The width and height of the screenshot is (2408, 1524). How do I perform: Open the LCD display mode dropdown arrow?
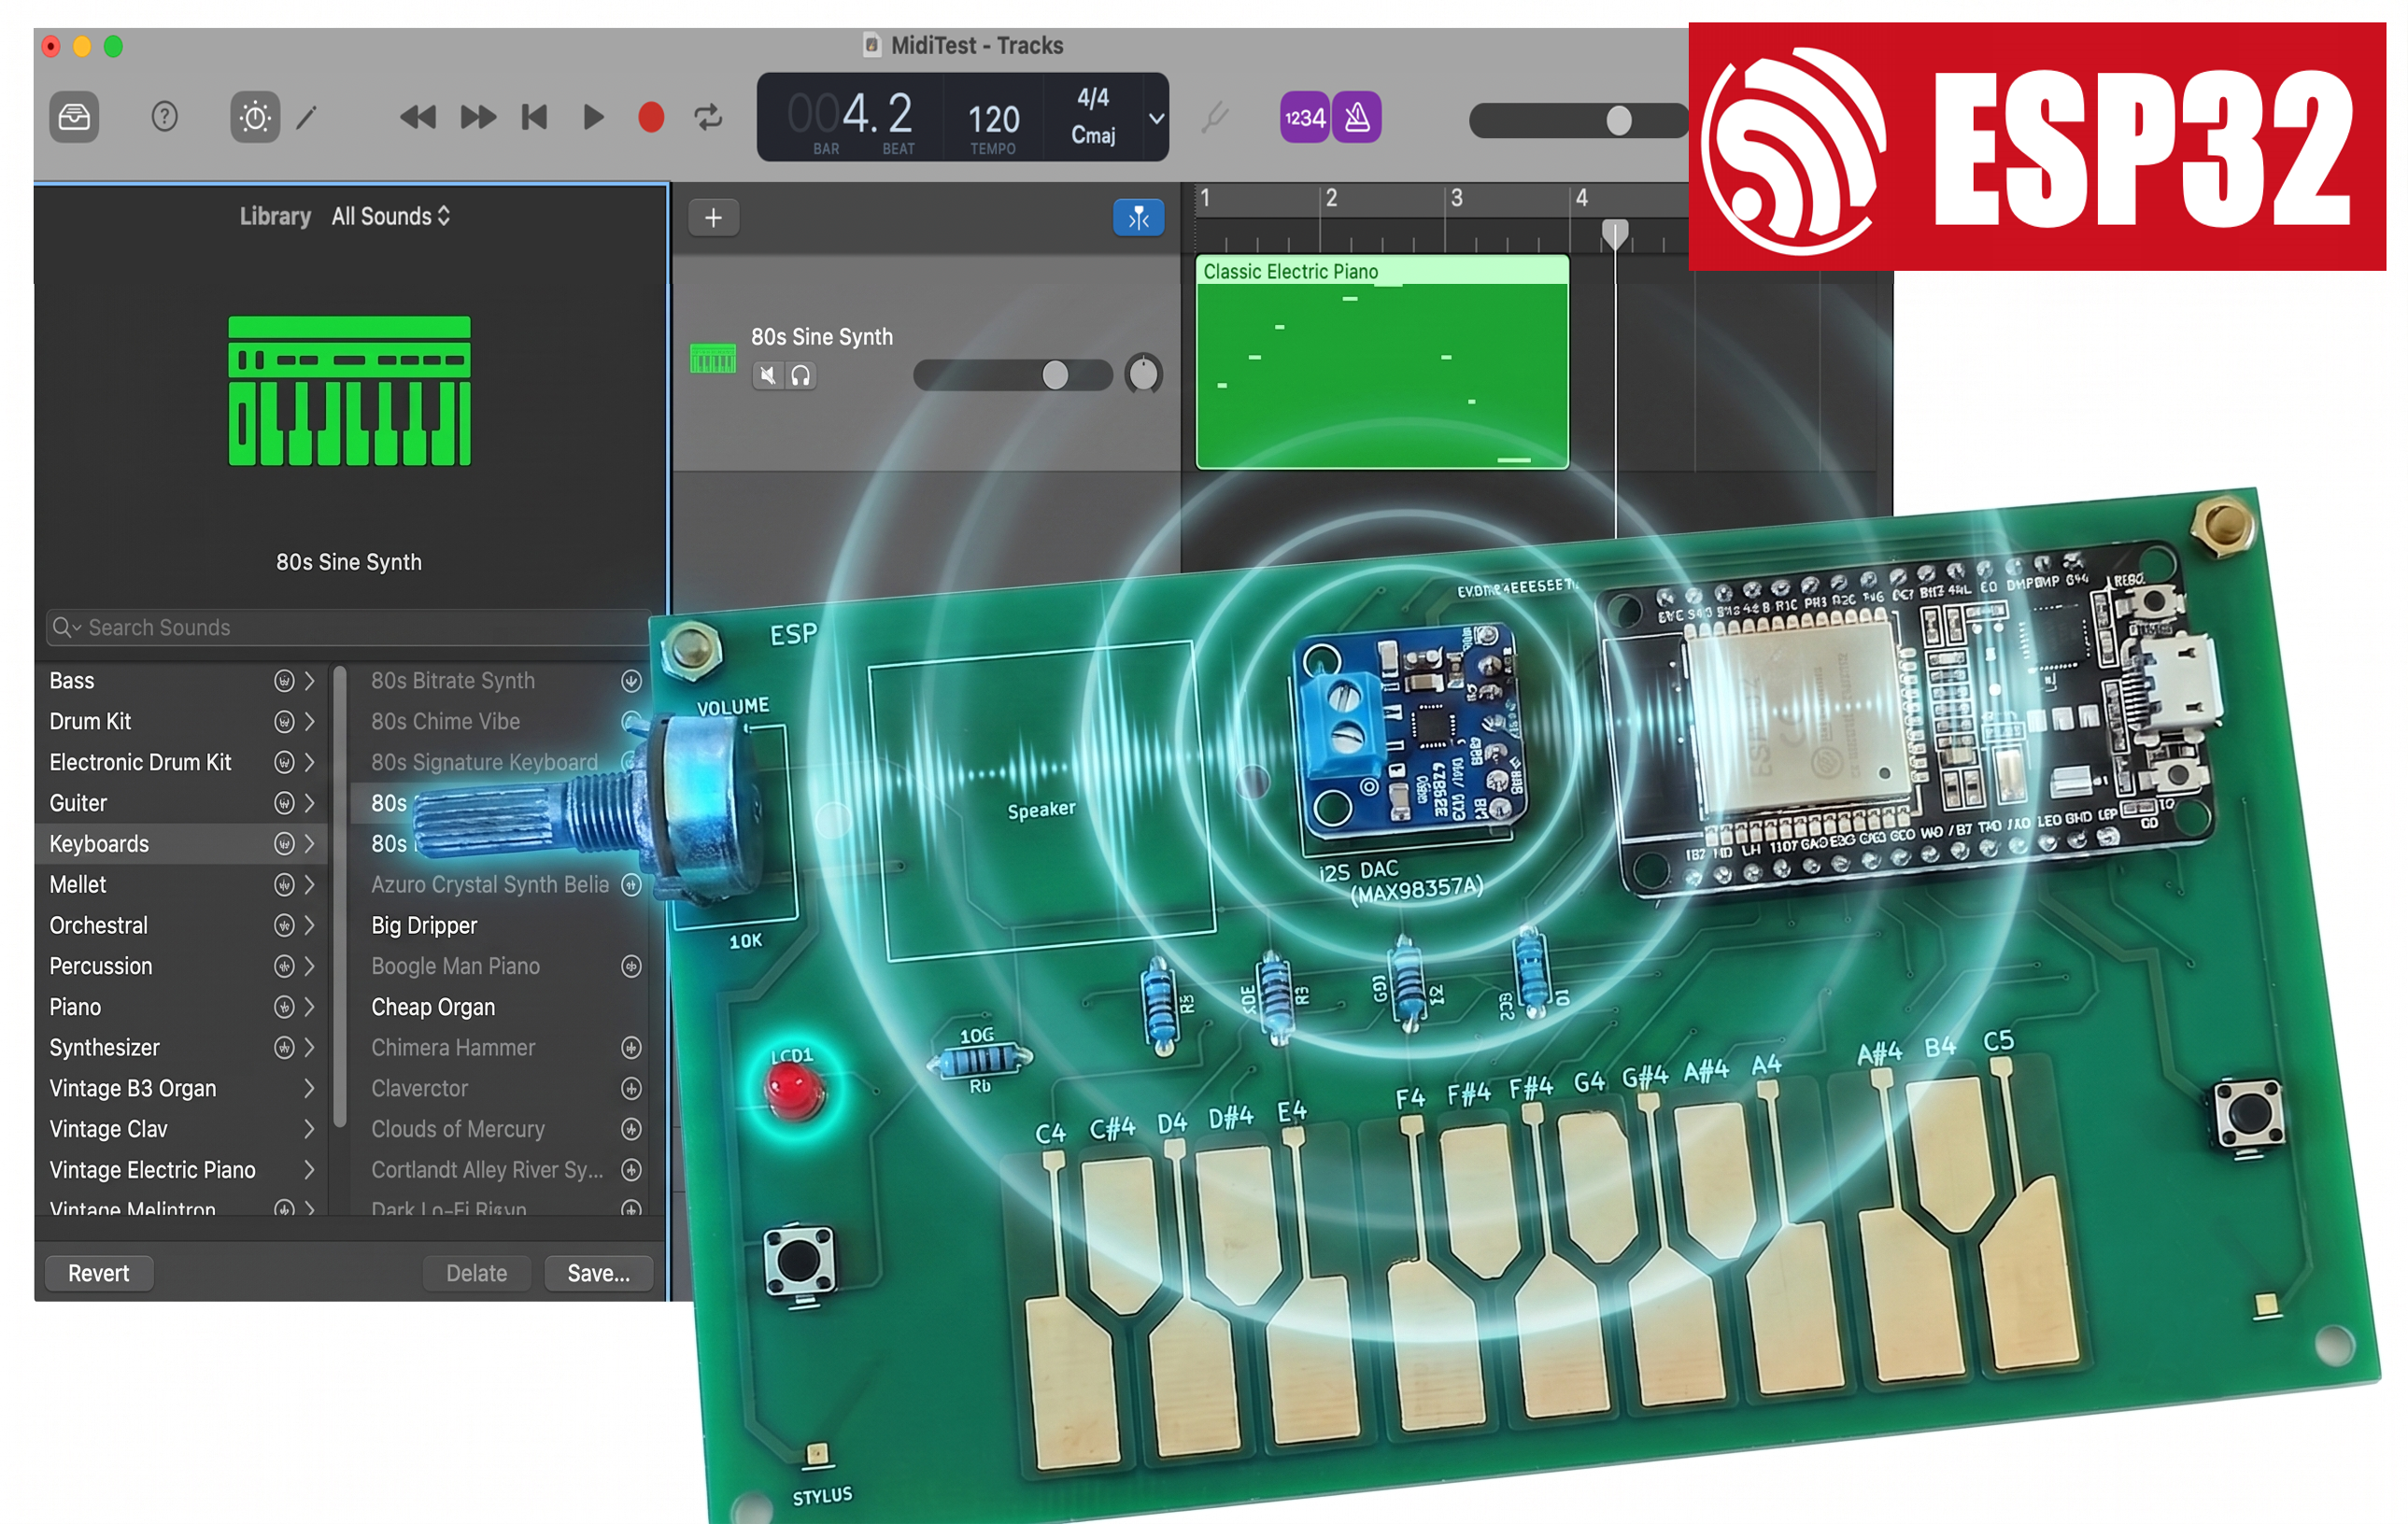click(x=1156, y=118)
